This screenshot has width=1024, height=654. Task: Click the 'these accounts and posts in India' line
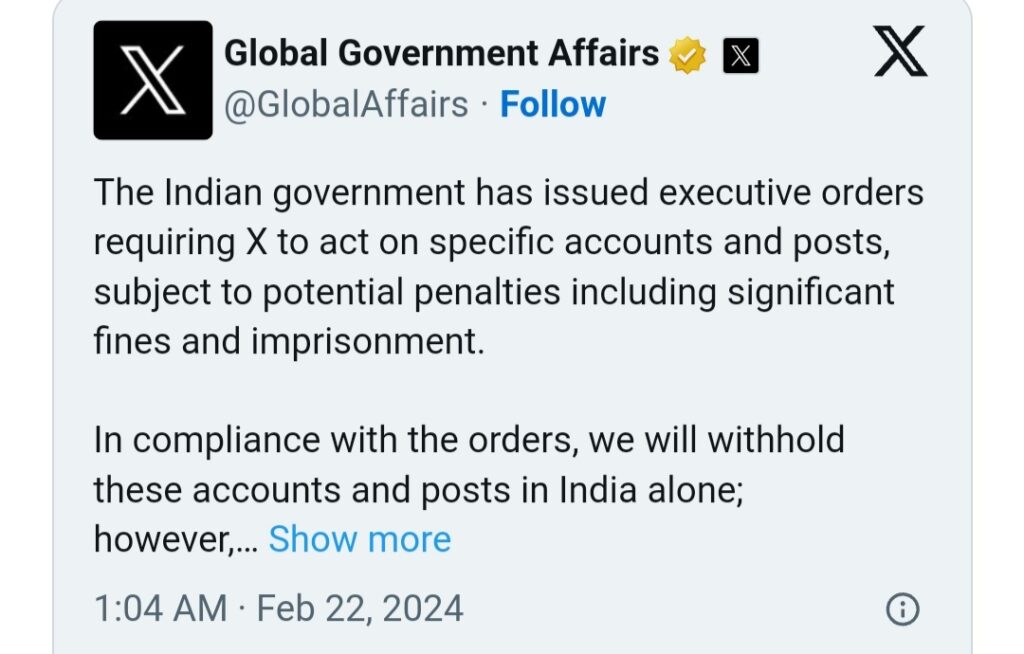click(419, 490)
